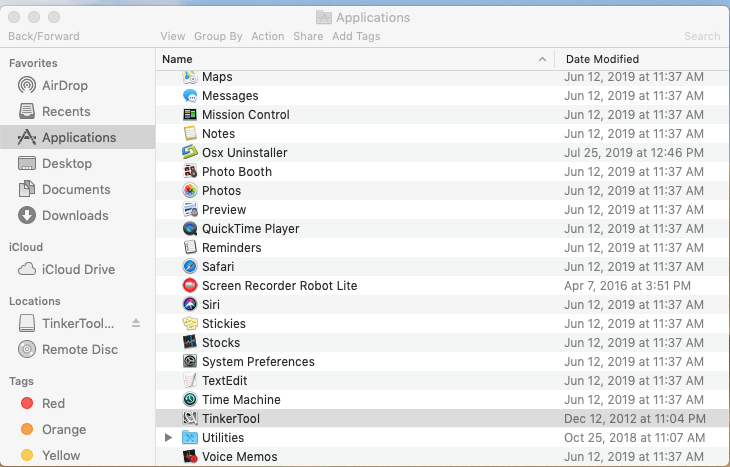
Task: Go to Desktop in the sidebar
Action: [77, 163]
